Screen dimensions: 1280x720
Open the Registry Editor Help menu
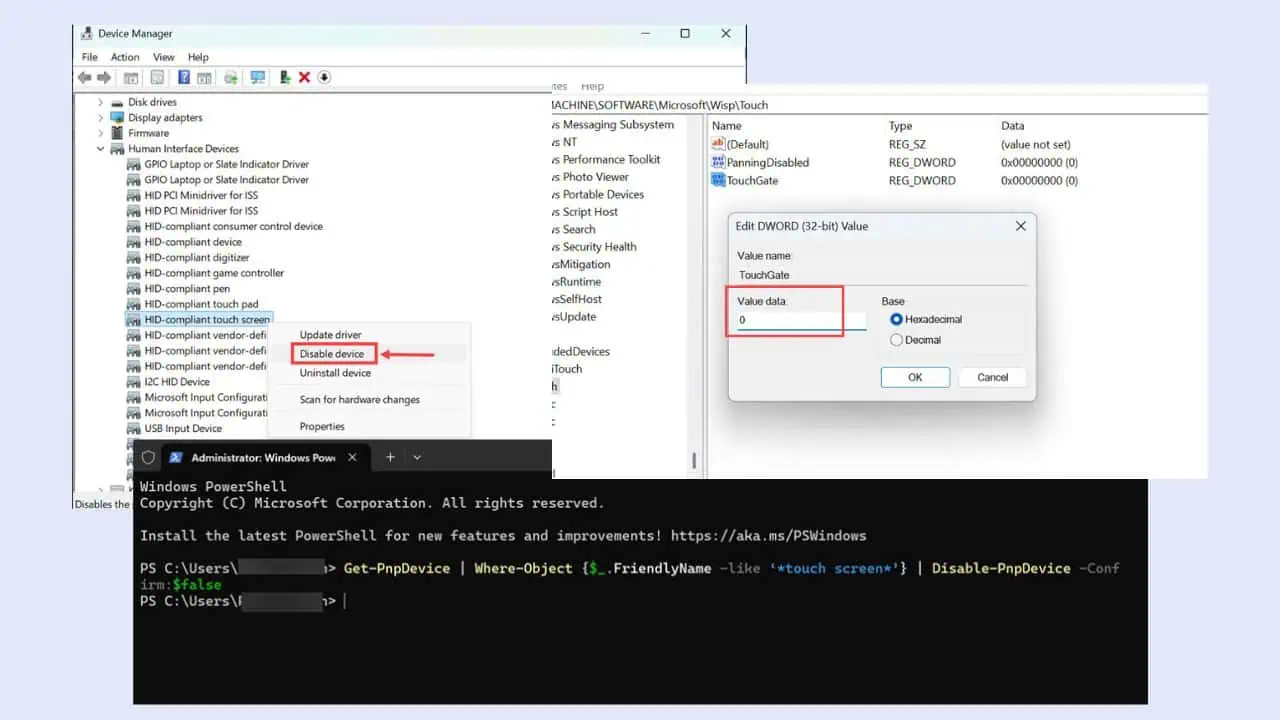pos(593,87)
